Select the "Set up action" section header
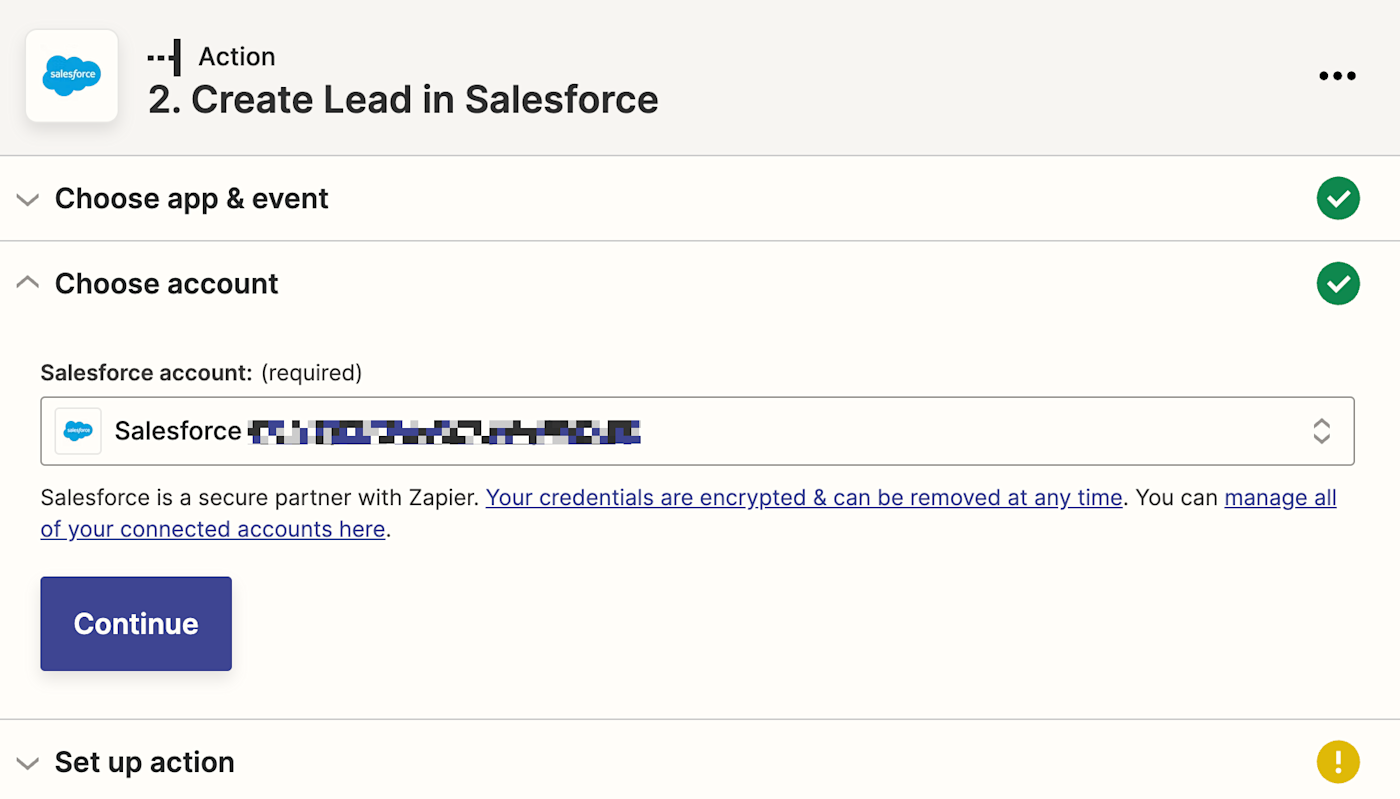 coord(144,762)
